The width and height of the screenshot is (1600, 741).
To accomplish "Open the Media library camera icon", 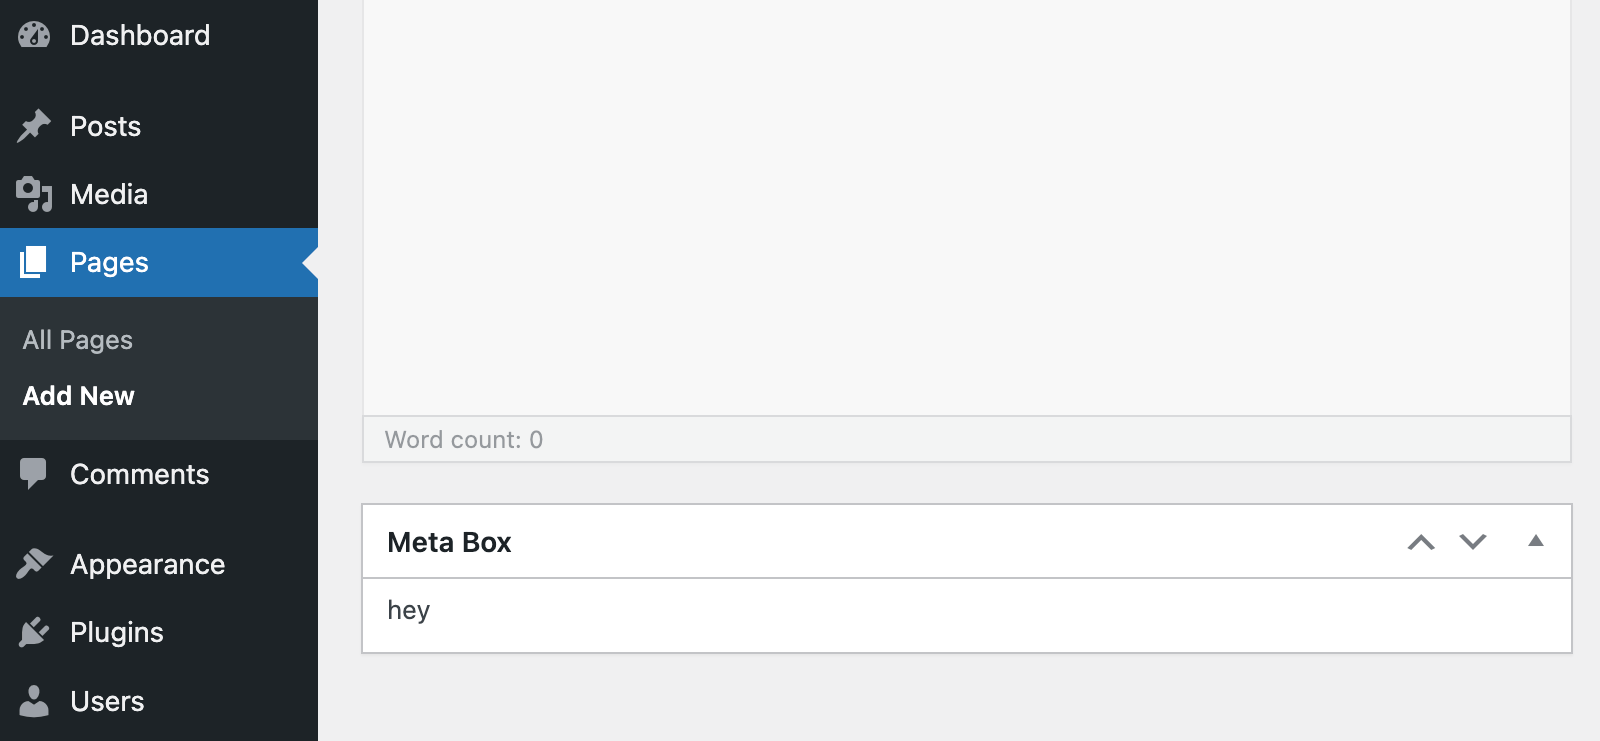I will pyautogui.click(x=33, y=193).
